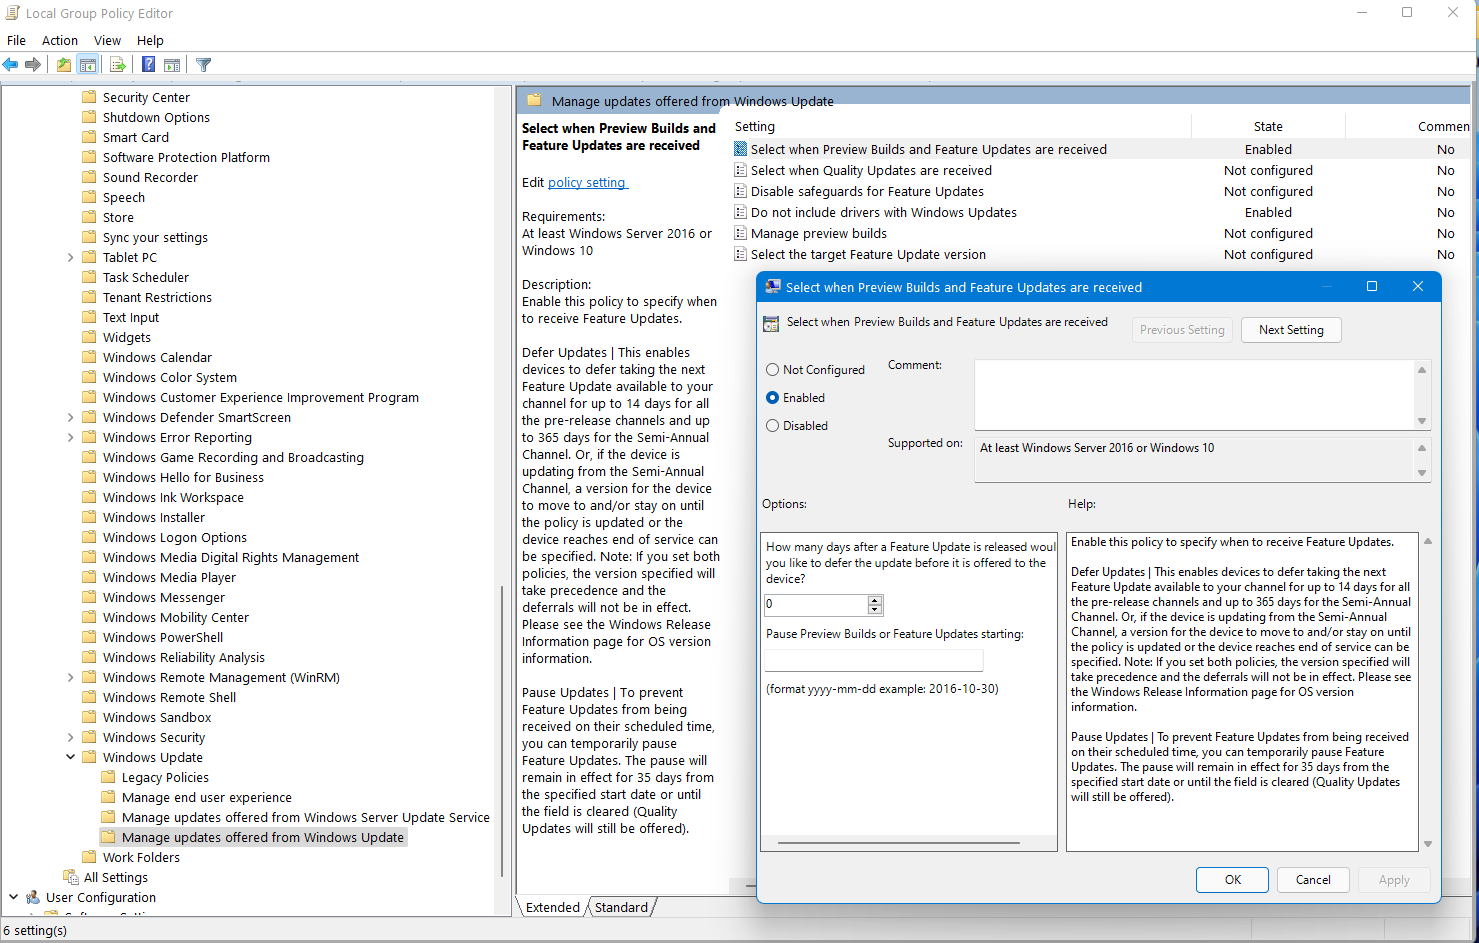Click the blue Back arrow in toolbar
The width and height of the screenshot is (1479, 943).
[11, 65]
